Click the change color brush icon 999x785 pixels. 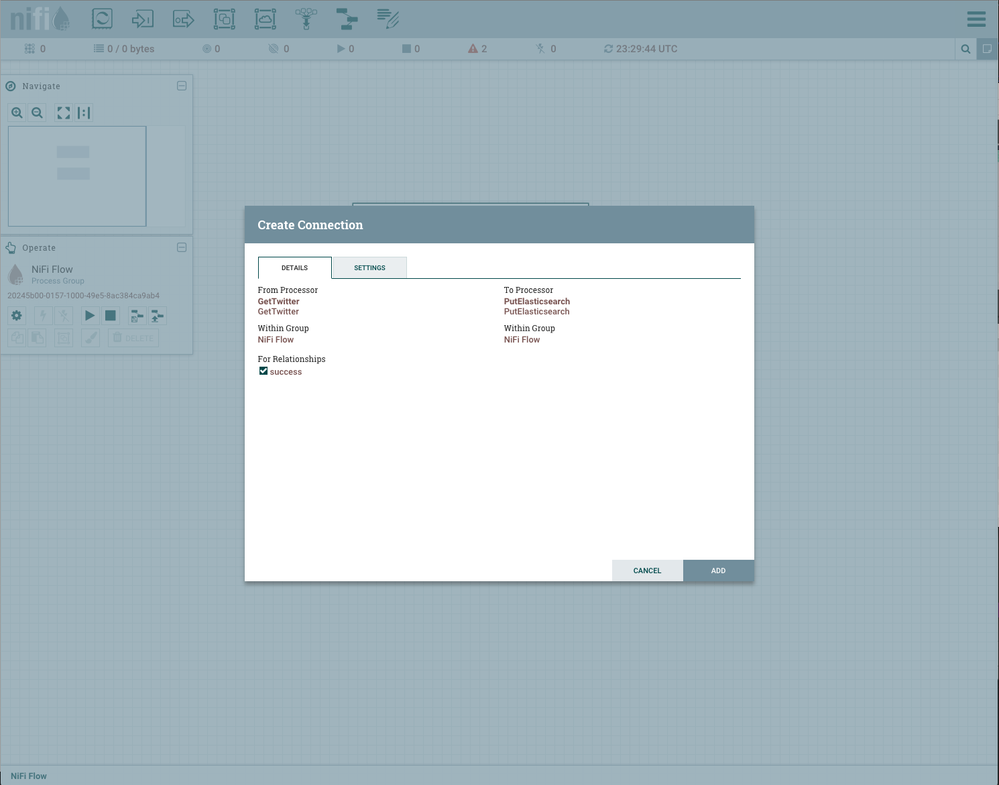click(x=90, y=338)
